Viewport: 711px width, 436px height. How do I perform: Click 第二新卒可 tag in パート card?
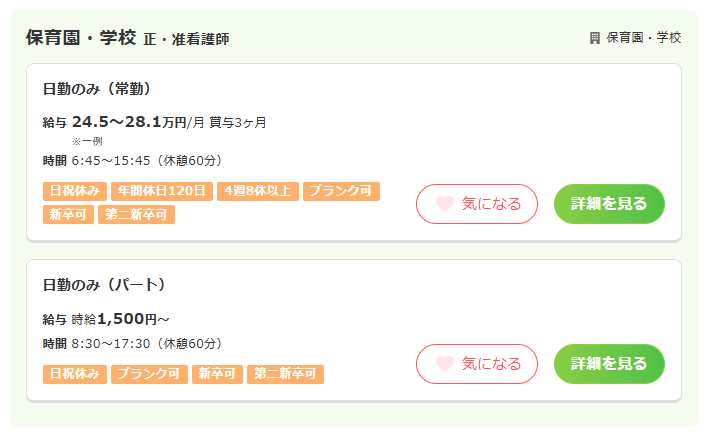click(285, 374)
